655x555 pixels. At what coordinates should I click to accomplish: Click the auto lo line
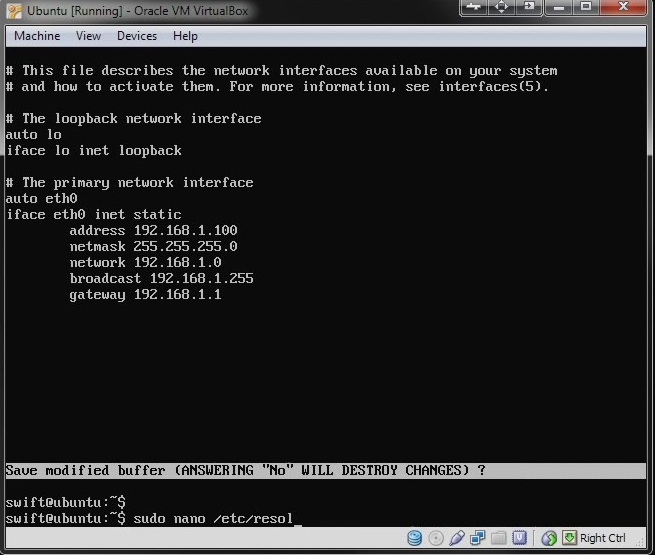[33, 134]
